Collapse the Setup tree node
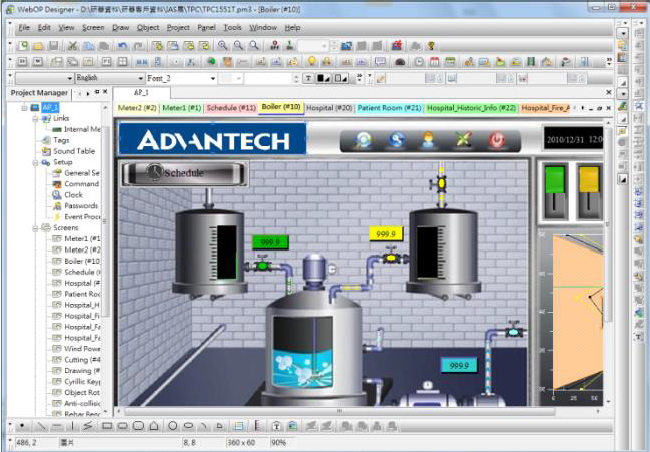 coord(35,163)
